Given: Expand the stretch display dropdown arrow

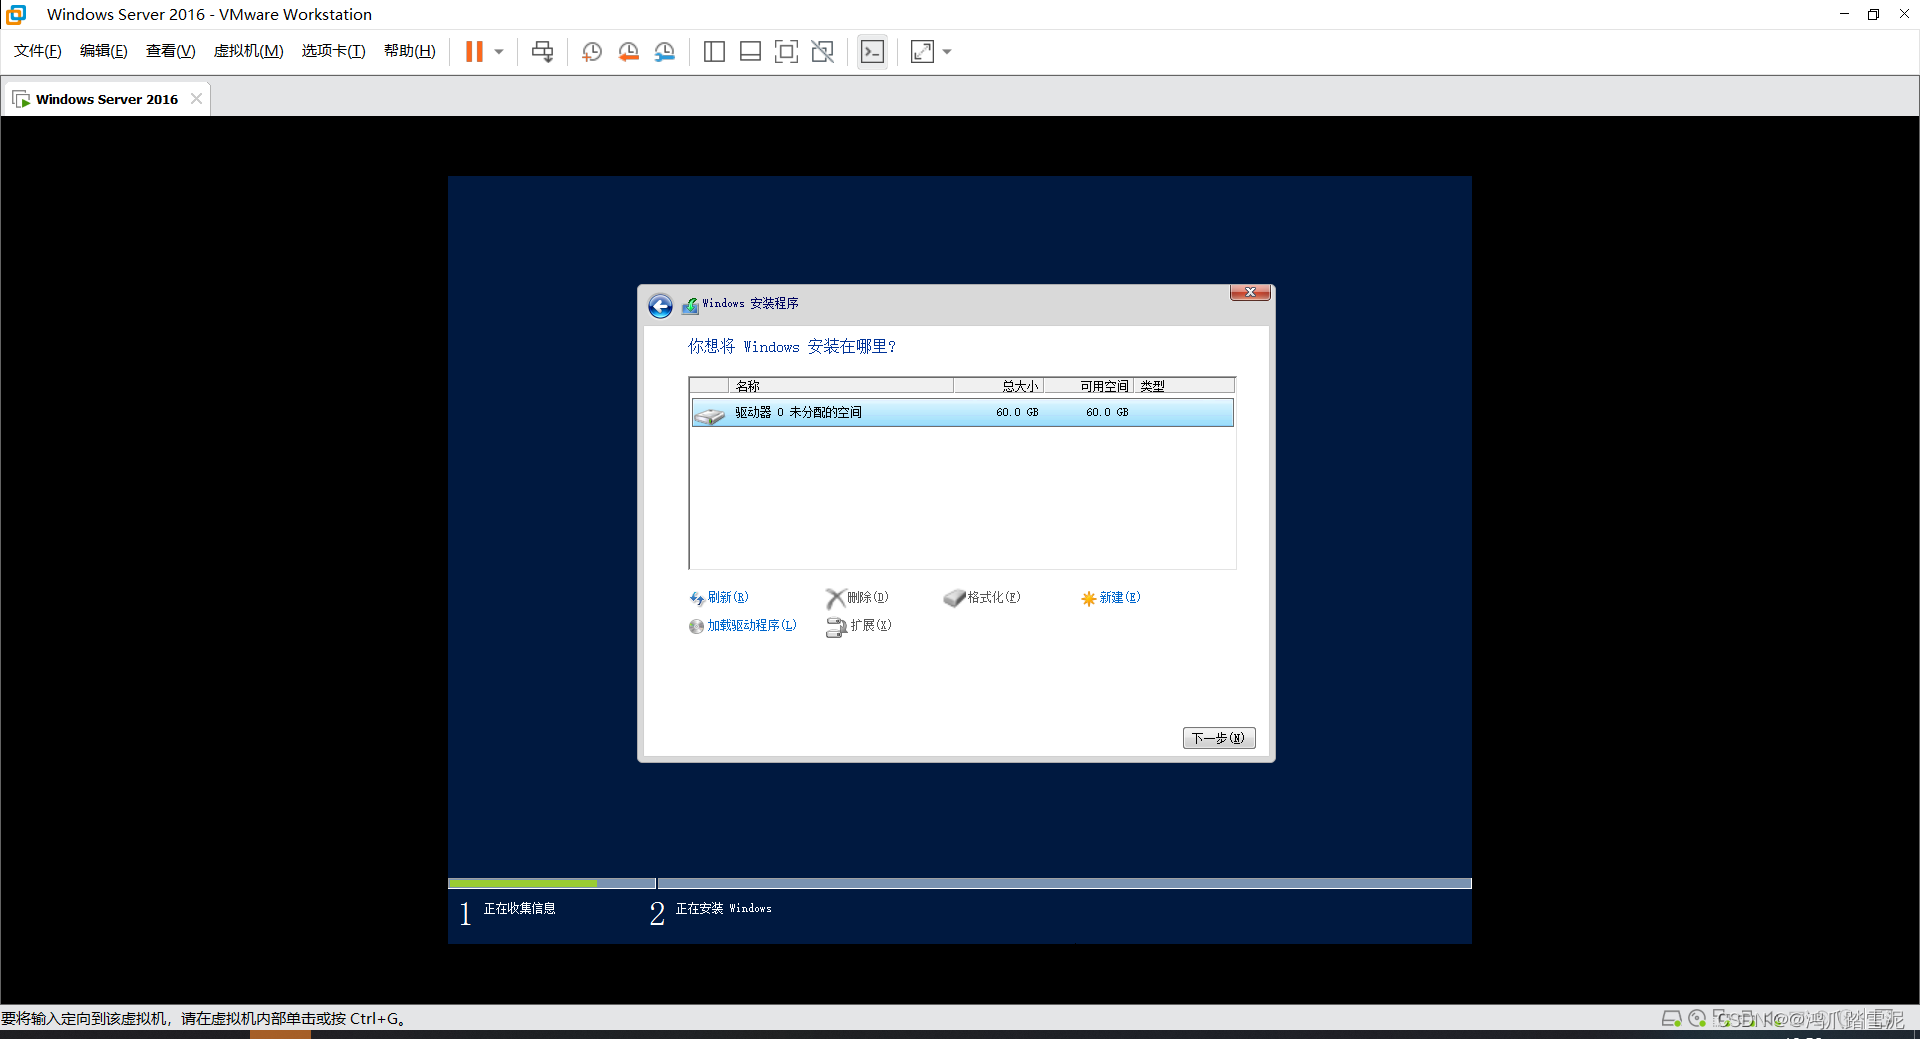Looking at the screenshot, I should (947, 52).
